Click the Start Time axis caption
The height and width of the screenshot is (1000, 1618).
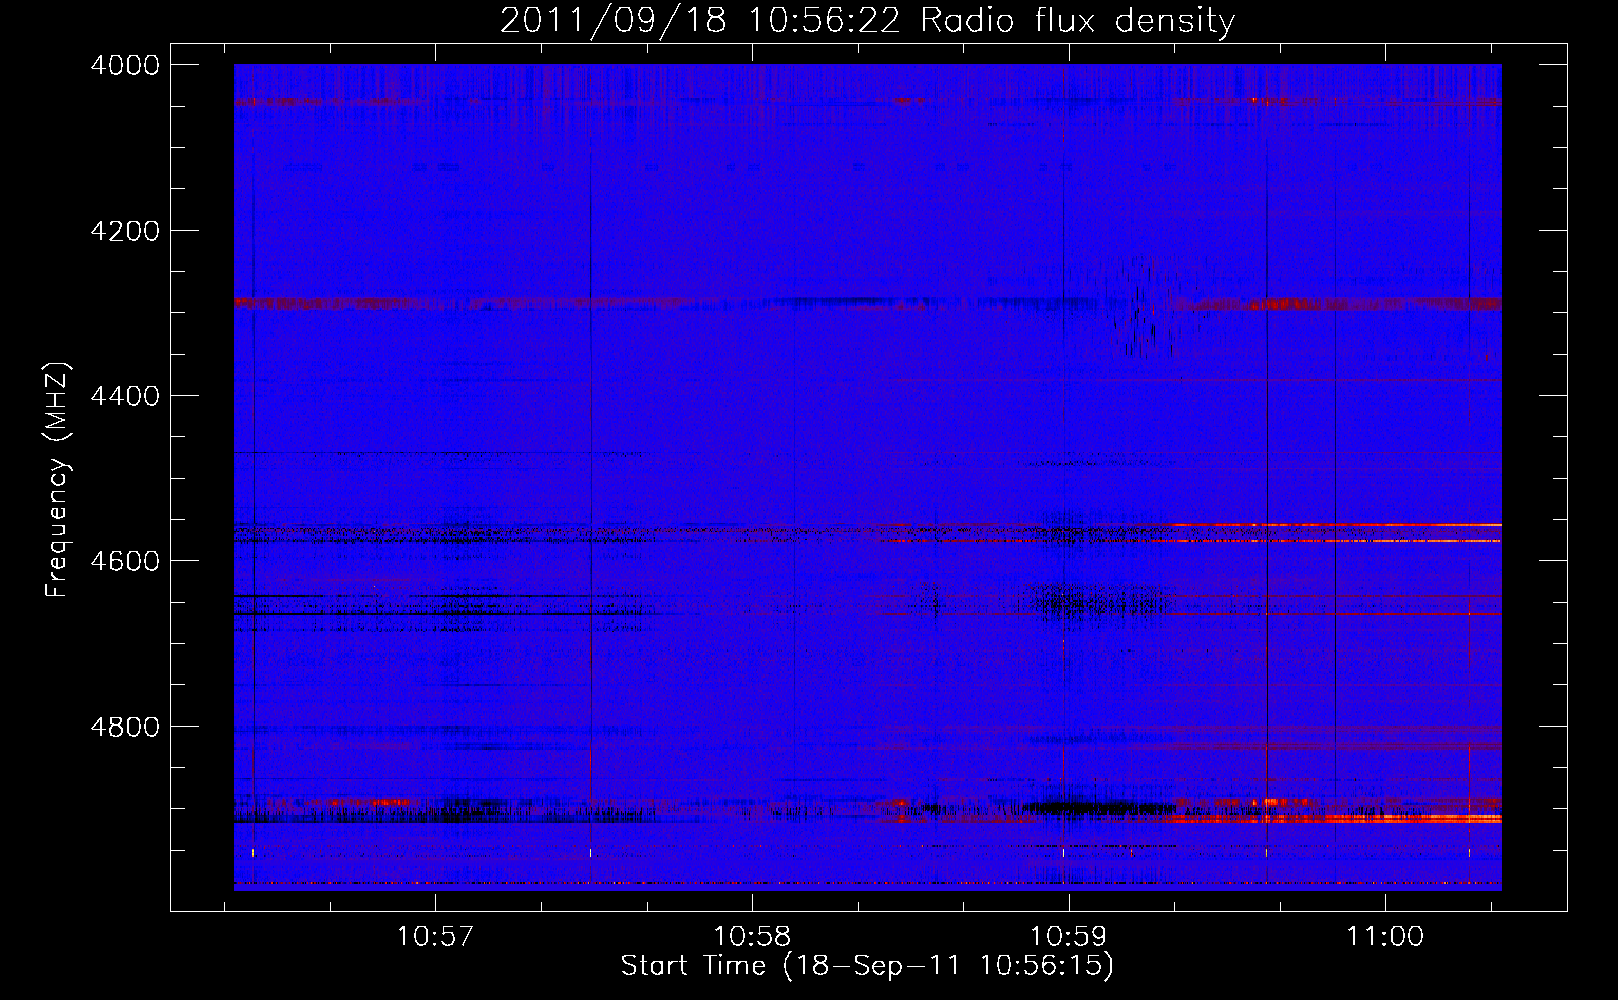(x=867, y=966)
